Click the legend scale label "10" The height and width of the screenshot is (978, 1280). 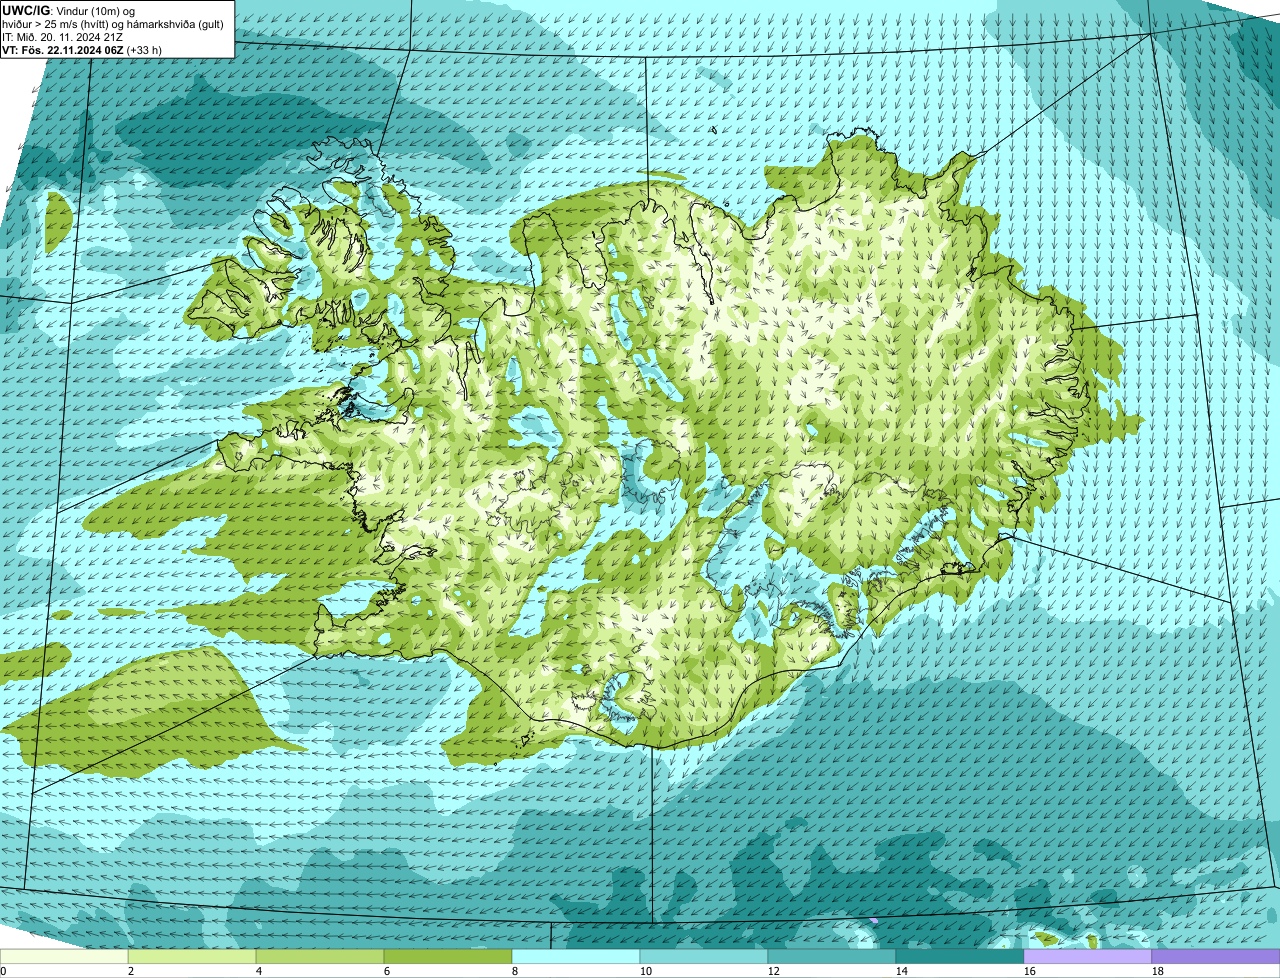(646, 971)
